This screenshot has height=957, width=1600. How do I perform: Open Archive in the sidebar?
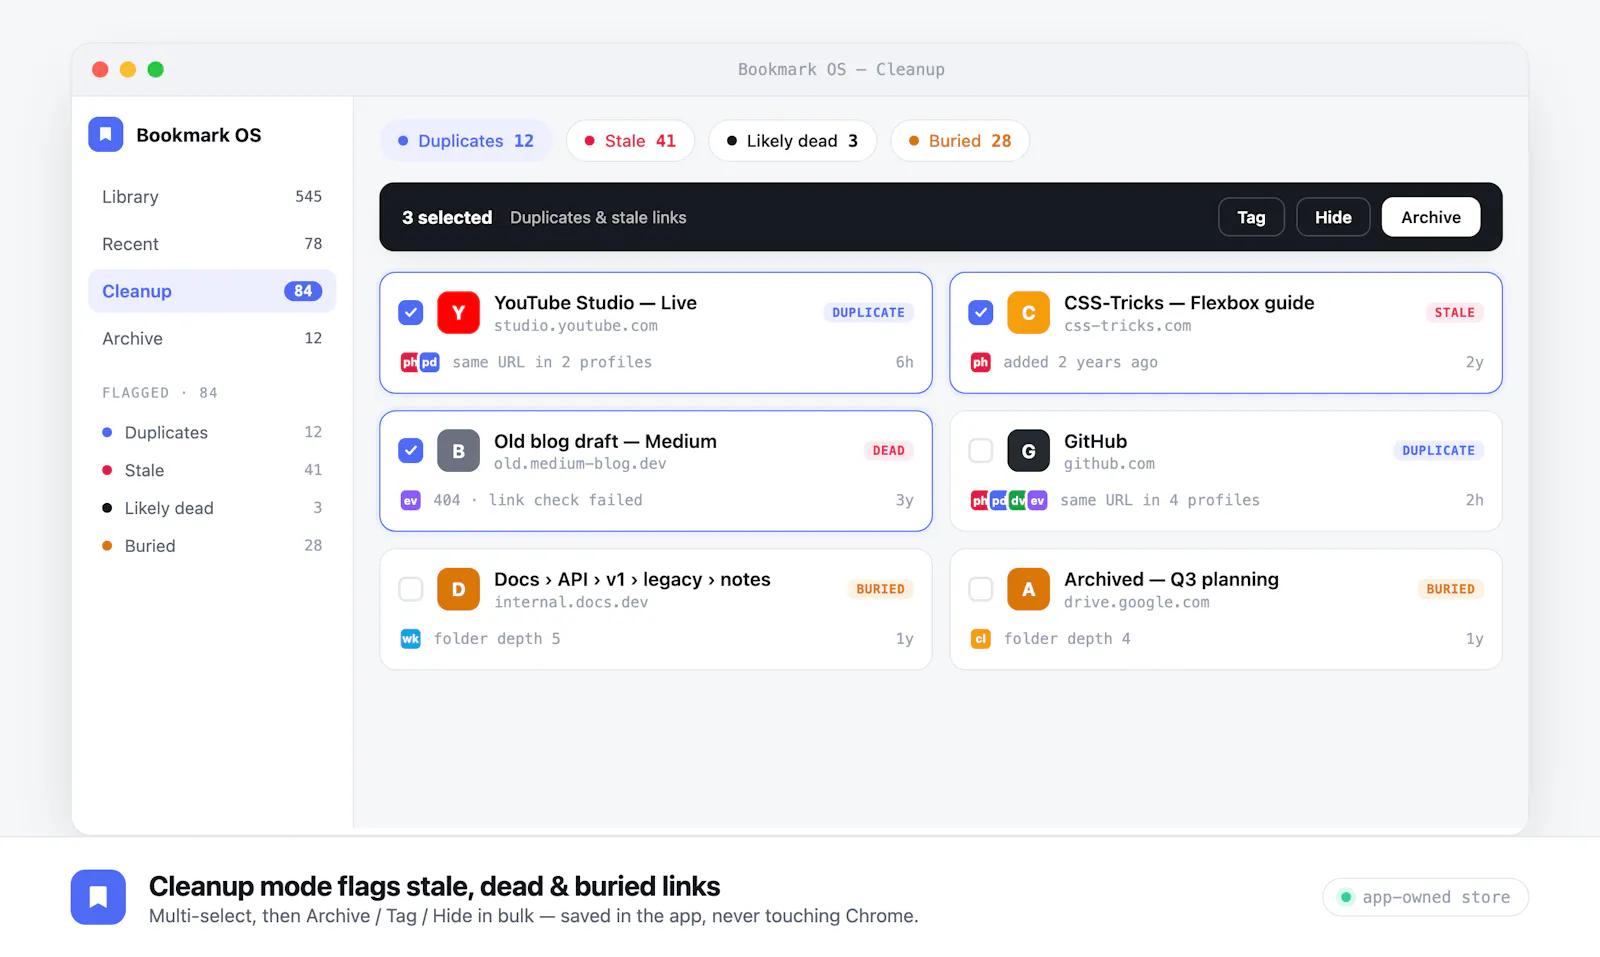pos(212,338)
